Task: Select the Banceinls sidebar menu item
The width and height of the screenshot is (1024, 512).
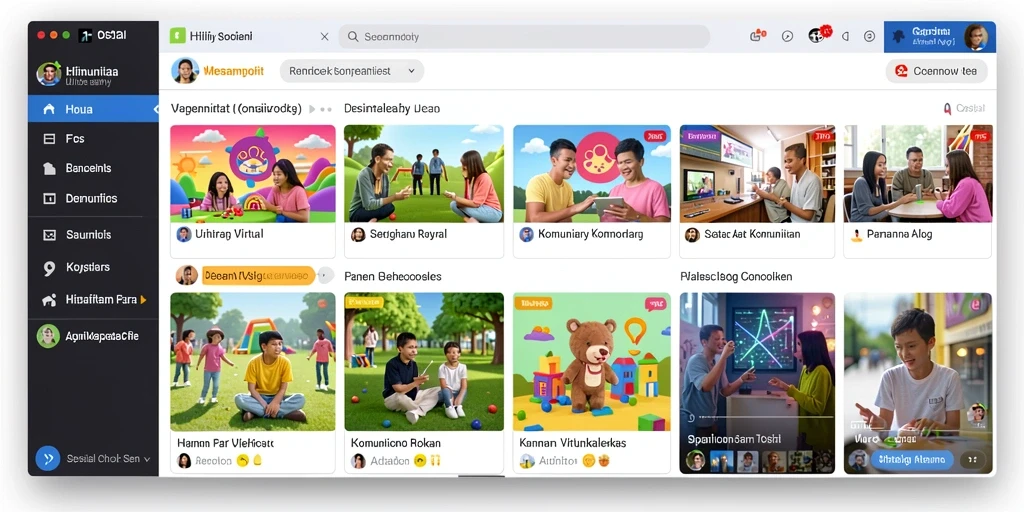Action: tap(93, 168)
